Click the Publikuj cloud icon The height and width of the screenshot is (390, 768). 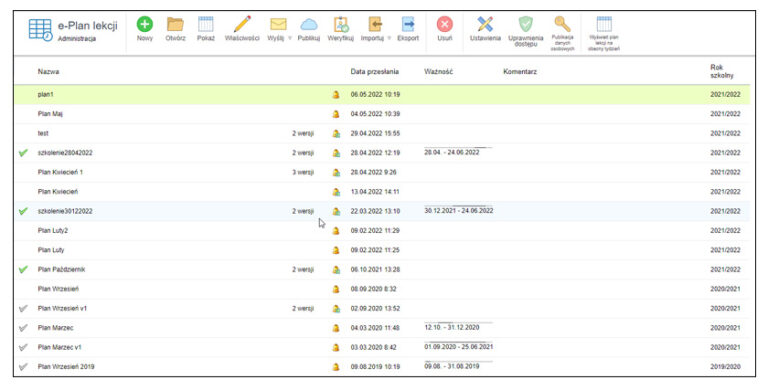[309, 24]
